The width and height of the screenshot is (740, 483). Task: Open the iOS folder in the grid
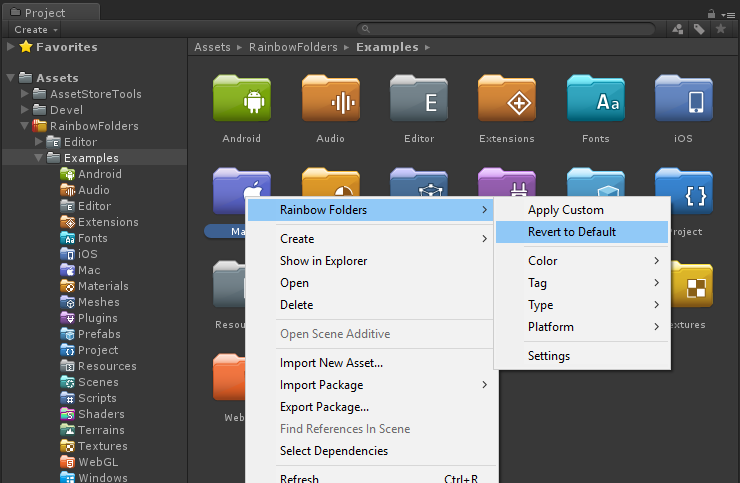(684, 98)
